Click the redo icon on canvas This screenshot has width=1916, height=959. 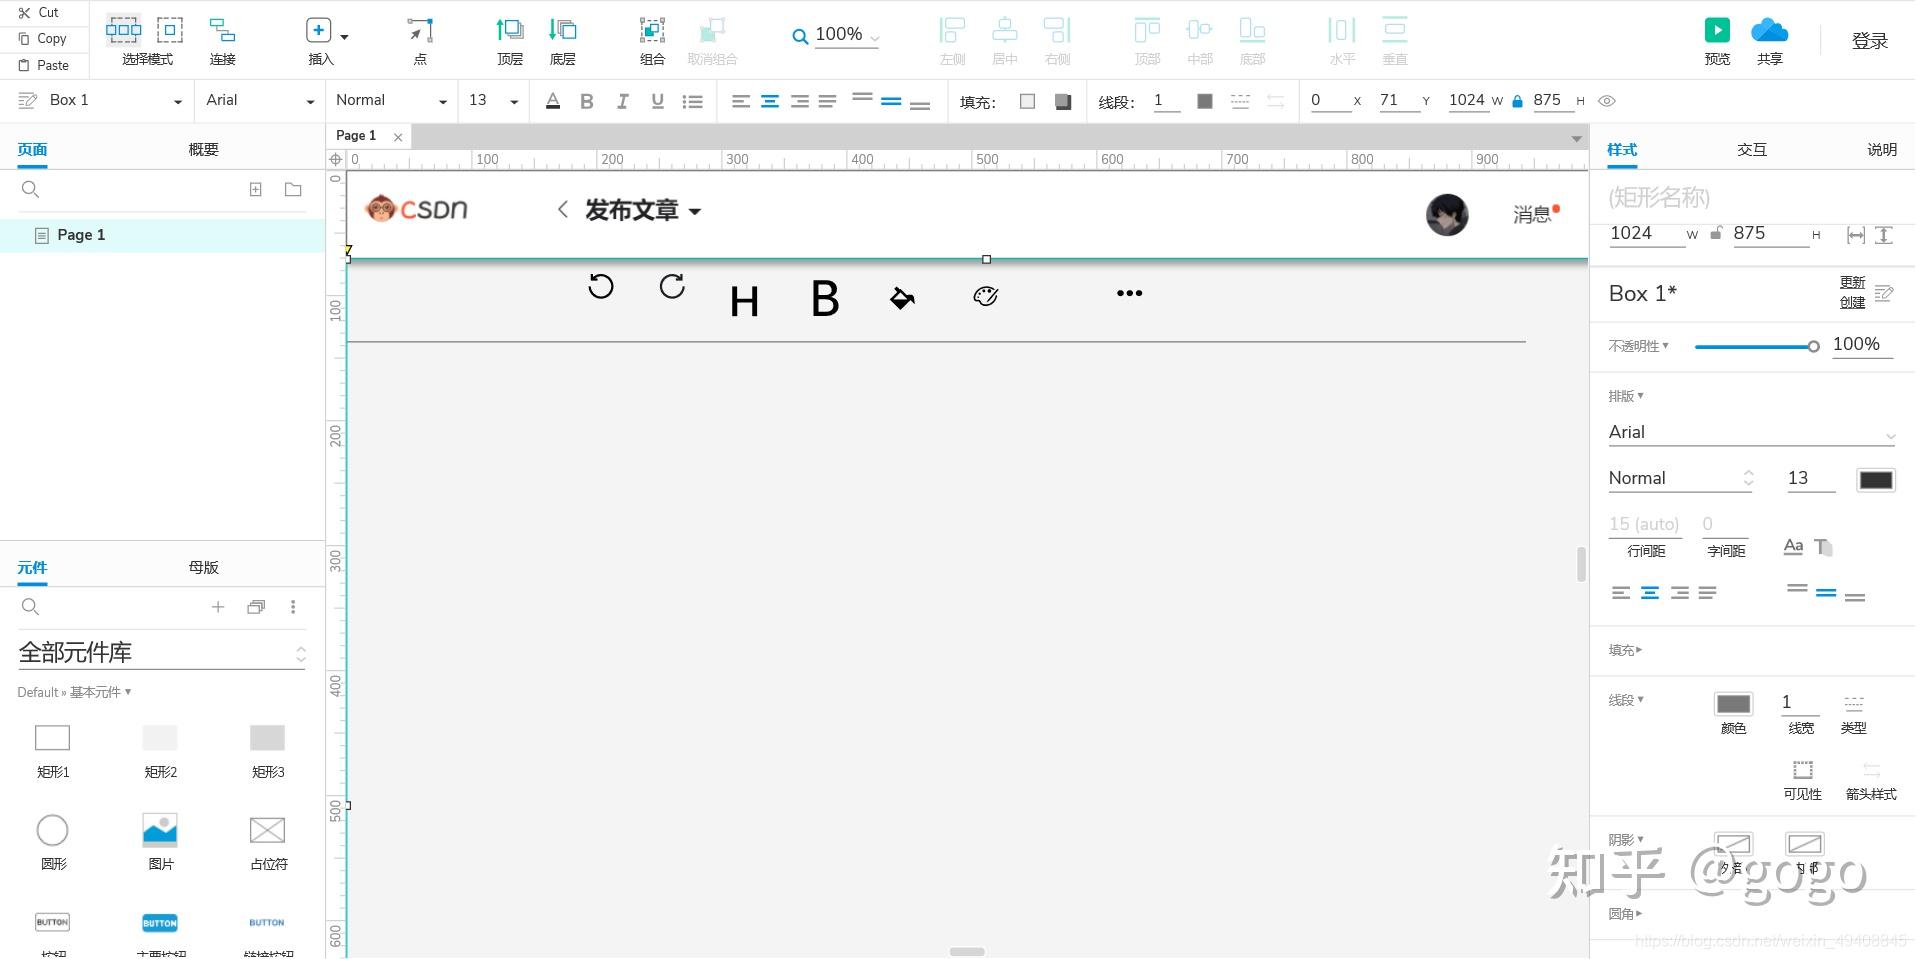point(672,287)
